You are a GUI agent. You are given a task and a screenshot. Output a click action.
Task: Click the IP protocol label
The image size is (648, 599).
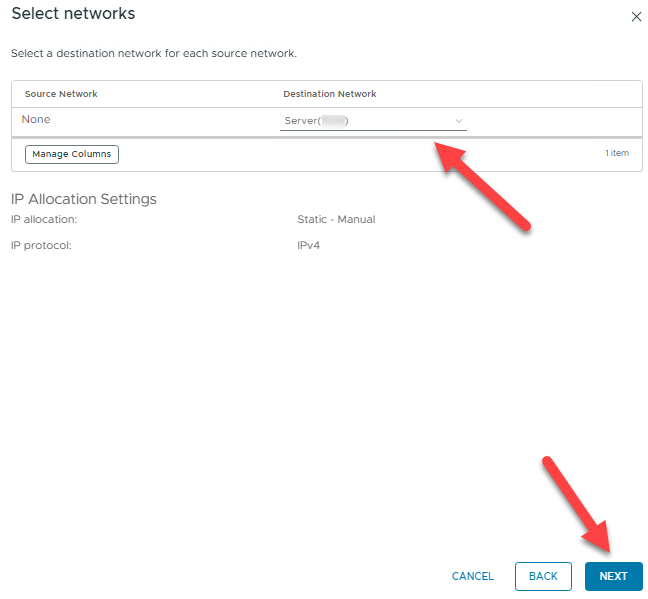[42, 244]
